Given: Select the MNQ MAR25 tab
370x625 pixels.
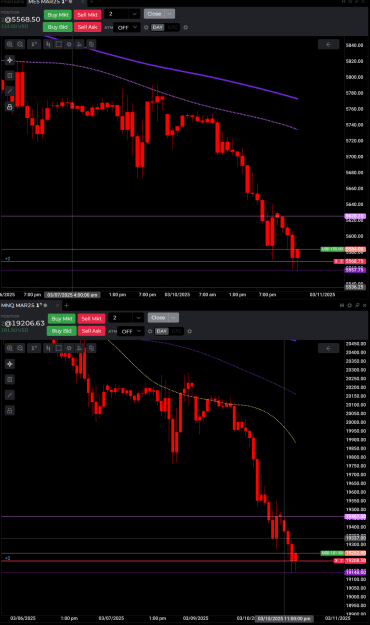Looking at the screenshot, I should point(23,305).
